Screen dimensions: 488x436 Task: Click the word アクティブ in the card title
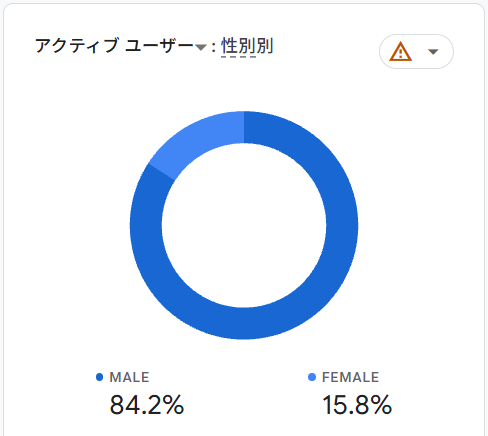(x=76, y=46)
